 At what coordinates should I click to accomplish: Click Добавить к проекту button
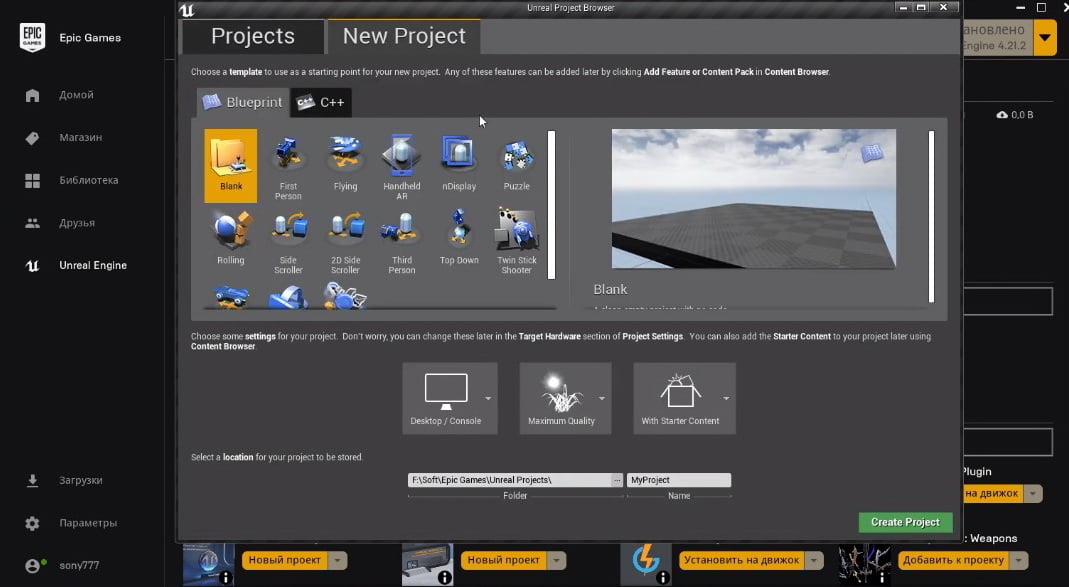click(x=953, y=560)
